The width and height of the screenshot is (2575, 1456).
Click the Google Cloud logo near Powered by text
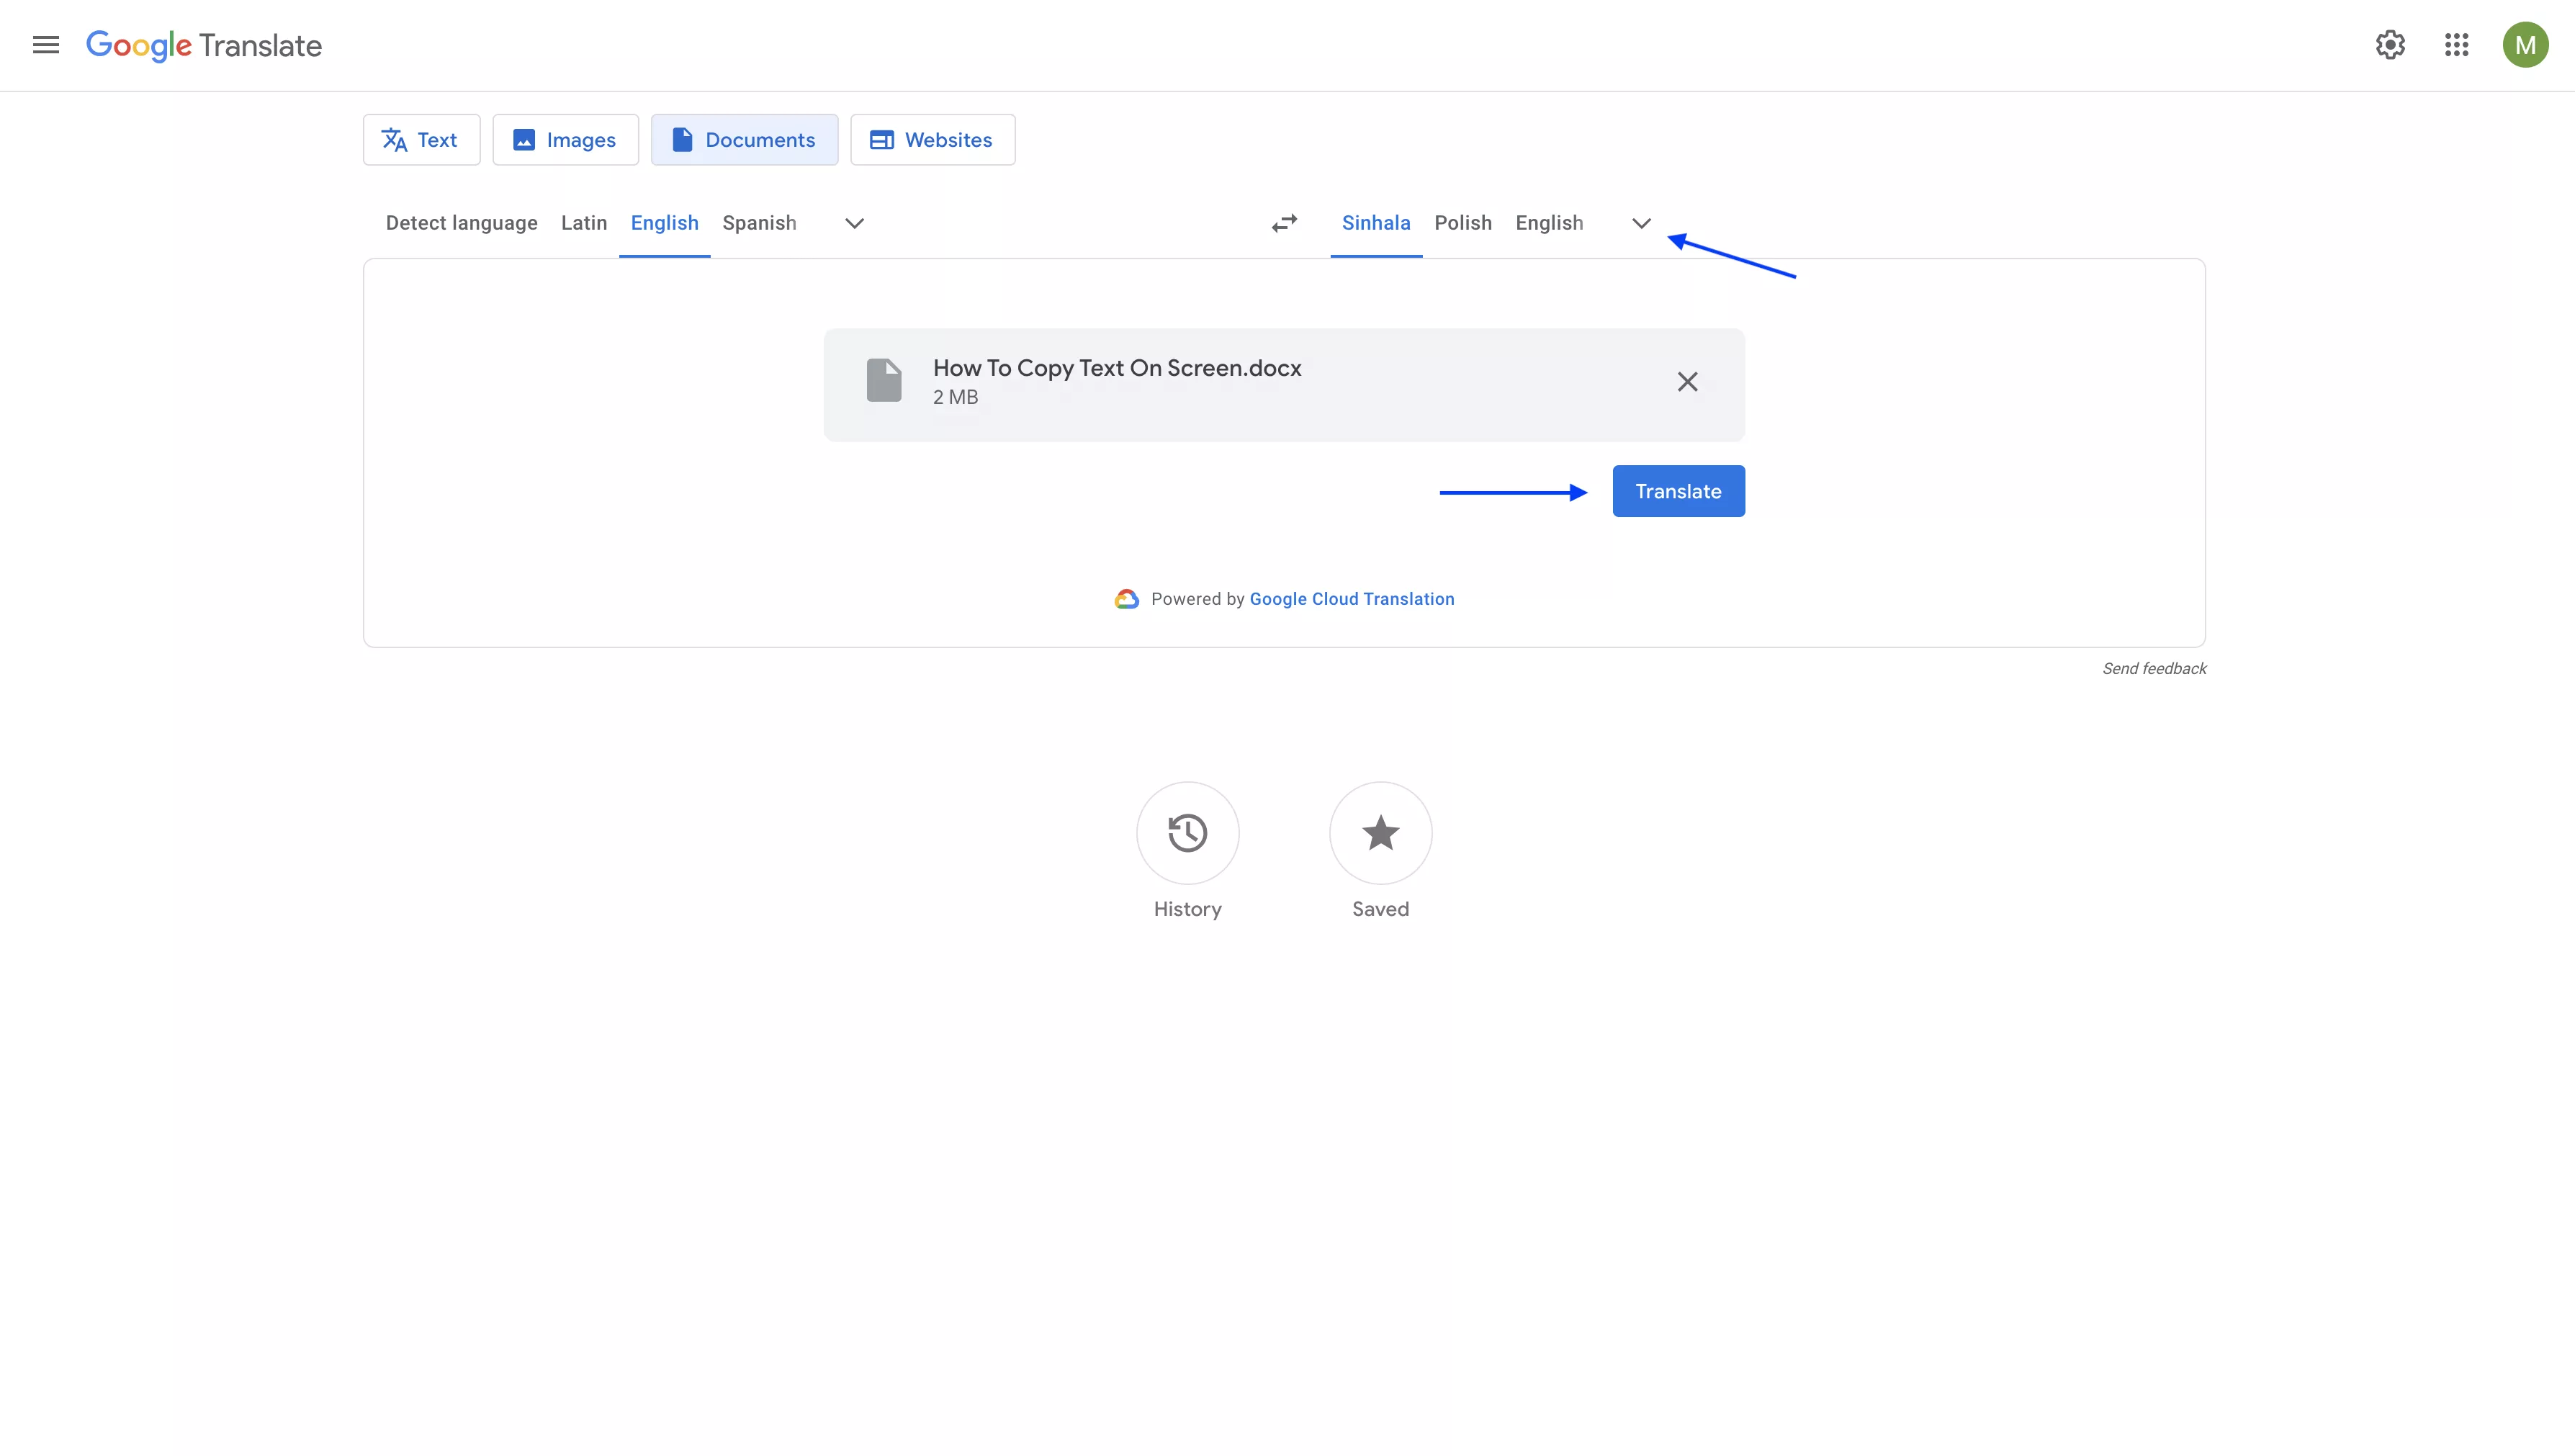1126,598
